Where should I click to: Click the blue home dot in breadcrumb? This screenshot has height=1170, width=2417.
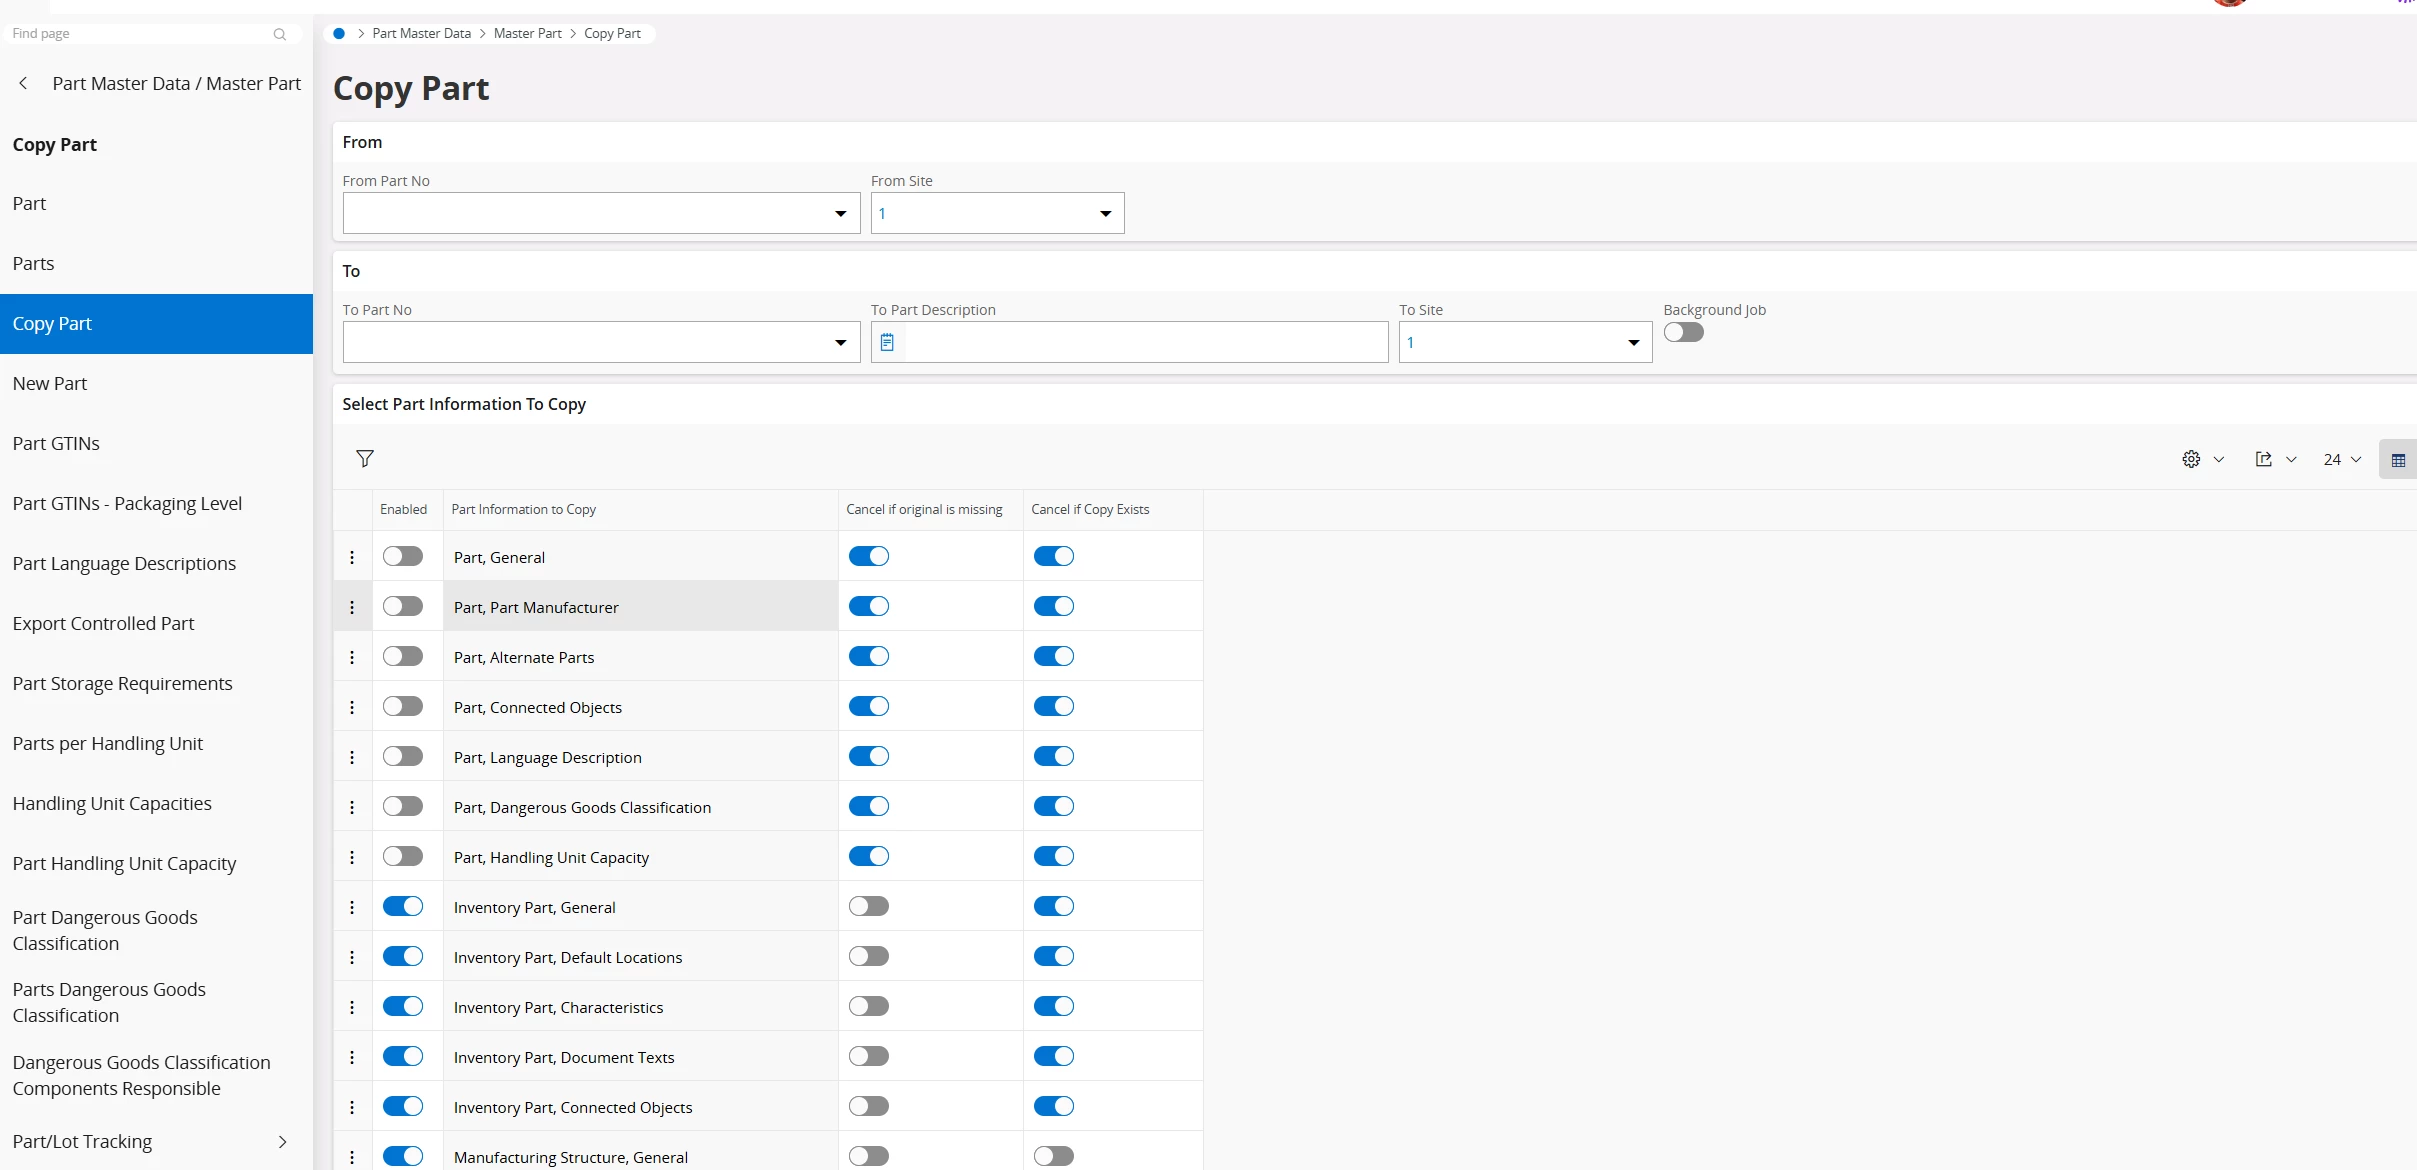[x=339, y=34]
